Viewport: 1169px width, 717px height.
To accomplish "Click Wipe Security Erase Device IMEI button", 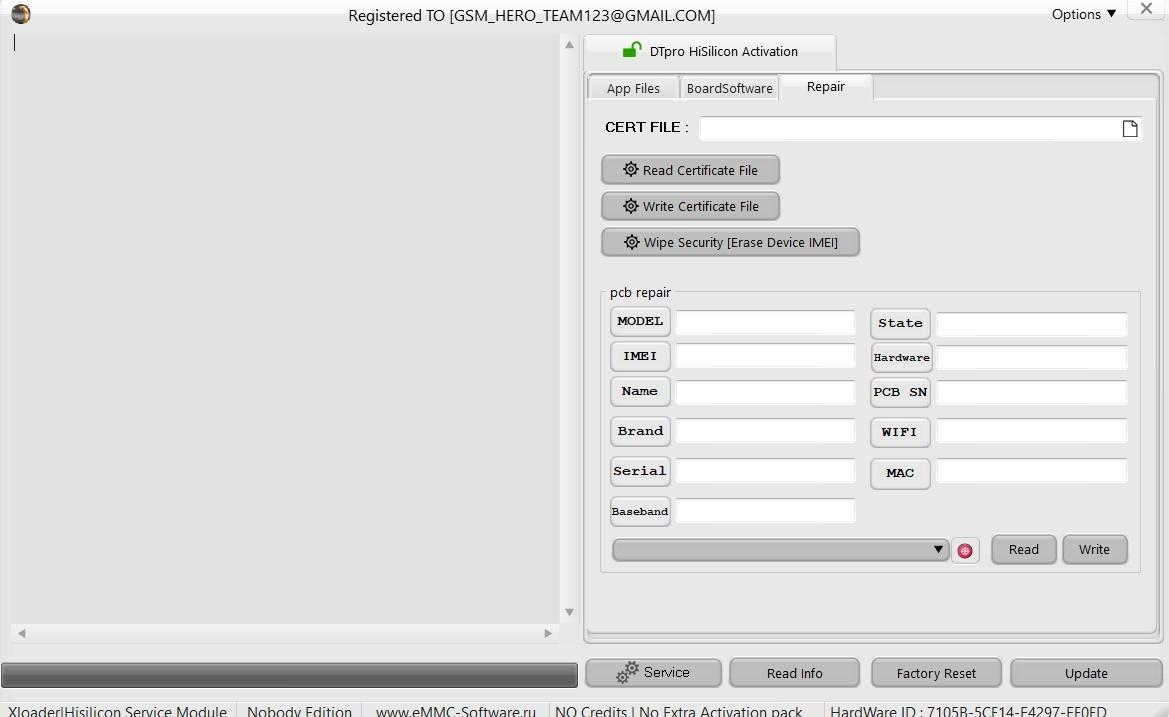I will point(731,242).
